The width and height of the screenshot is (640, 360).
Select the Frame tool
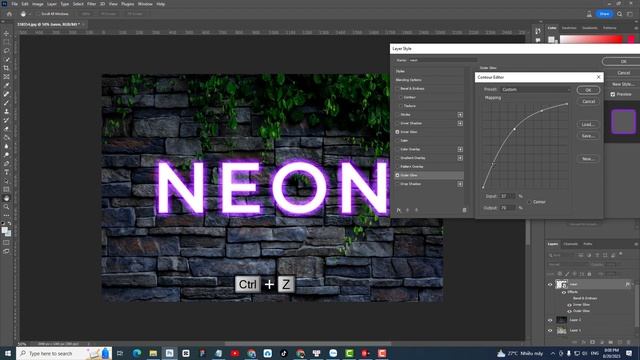tap(6, 77)
